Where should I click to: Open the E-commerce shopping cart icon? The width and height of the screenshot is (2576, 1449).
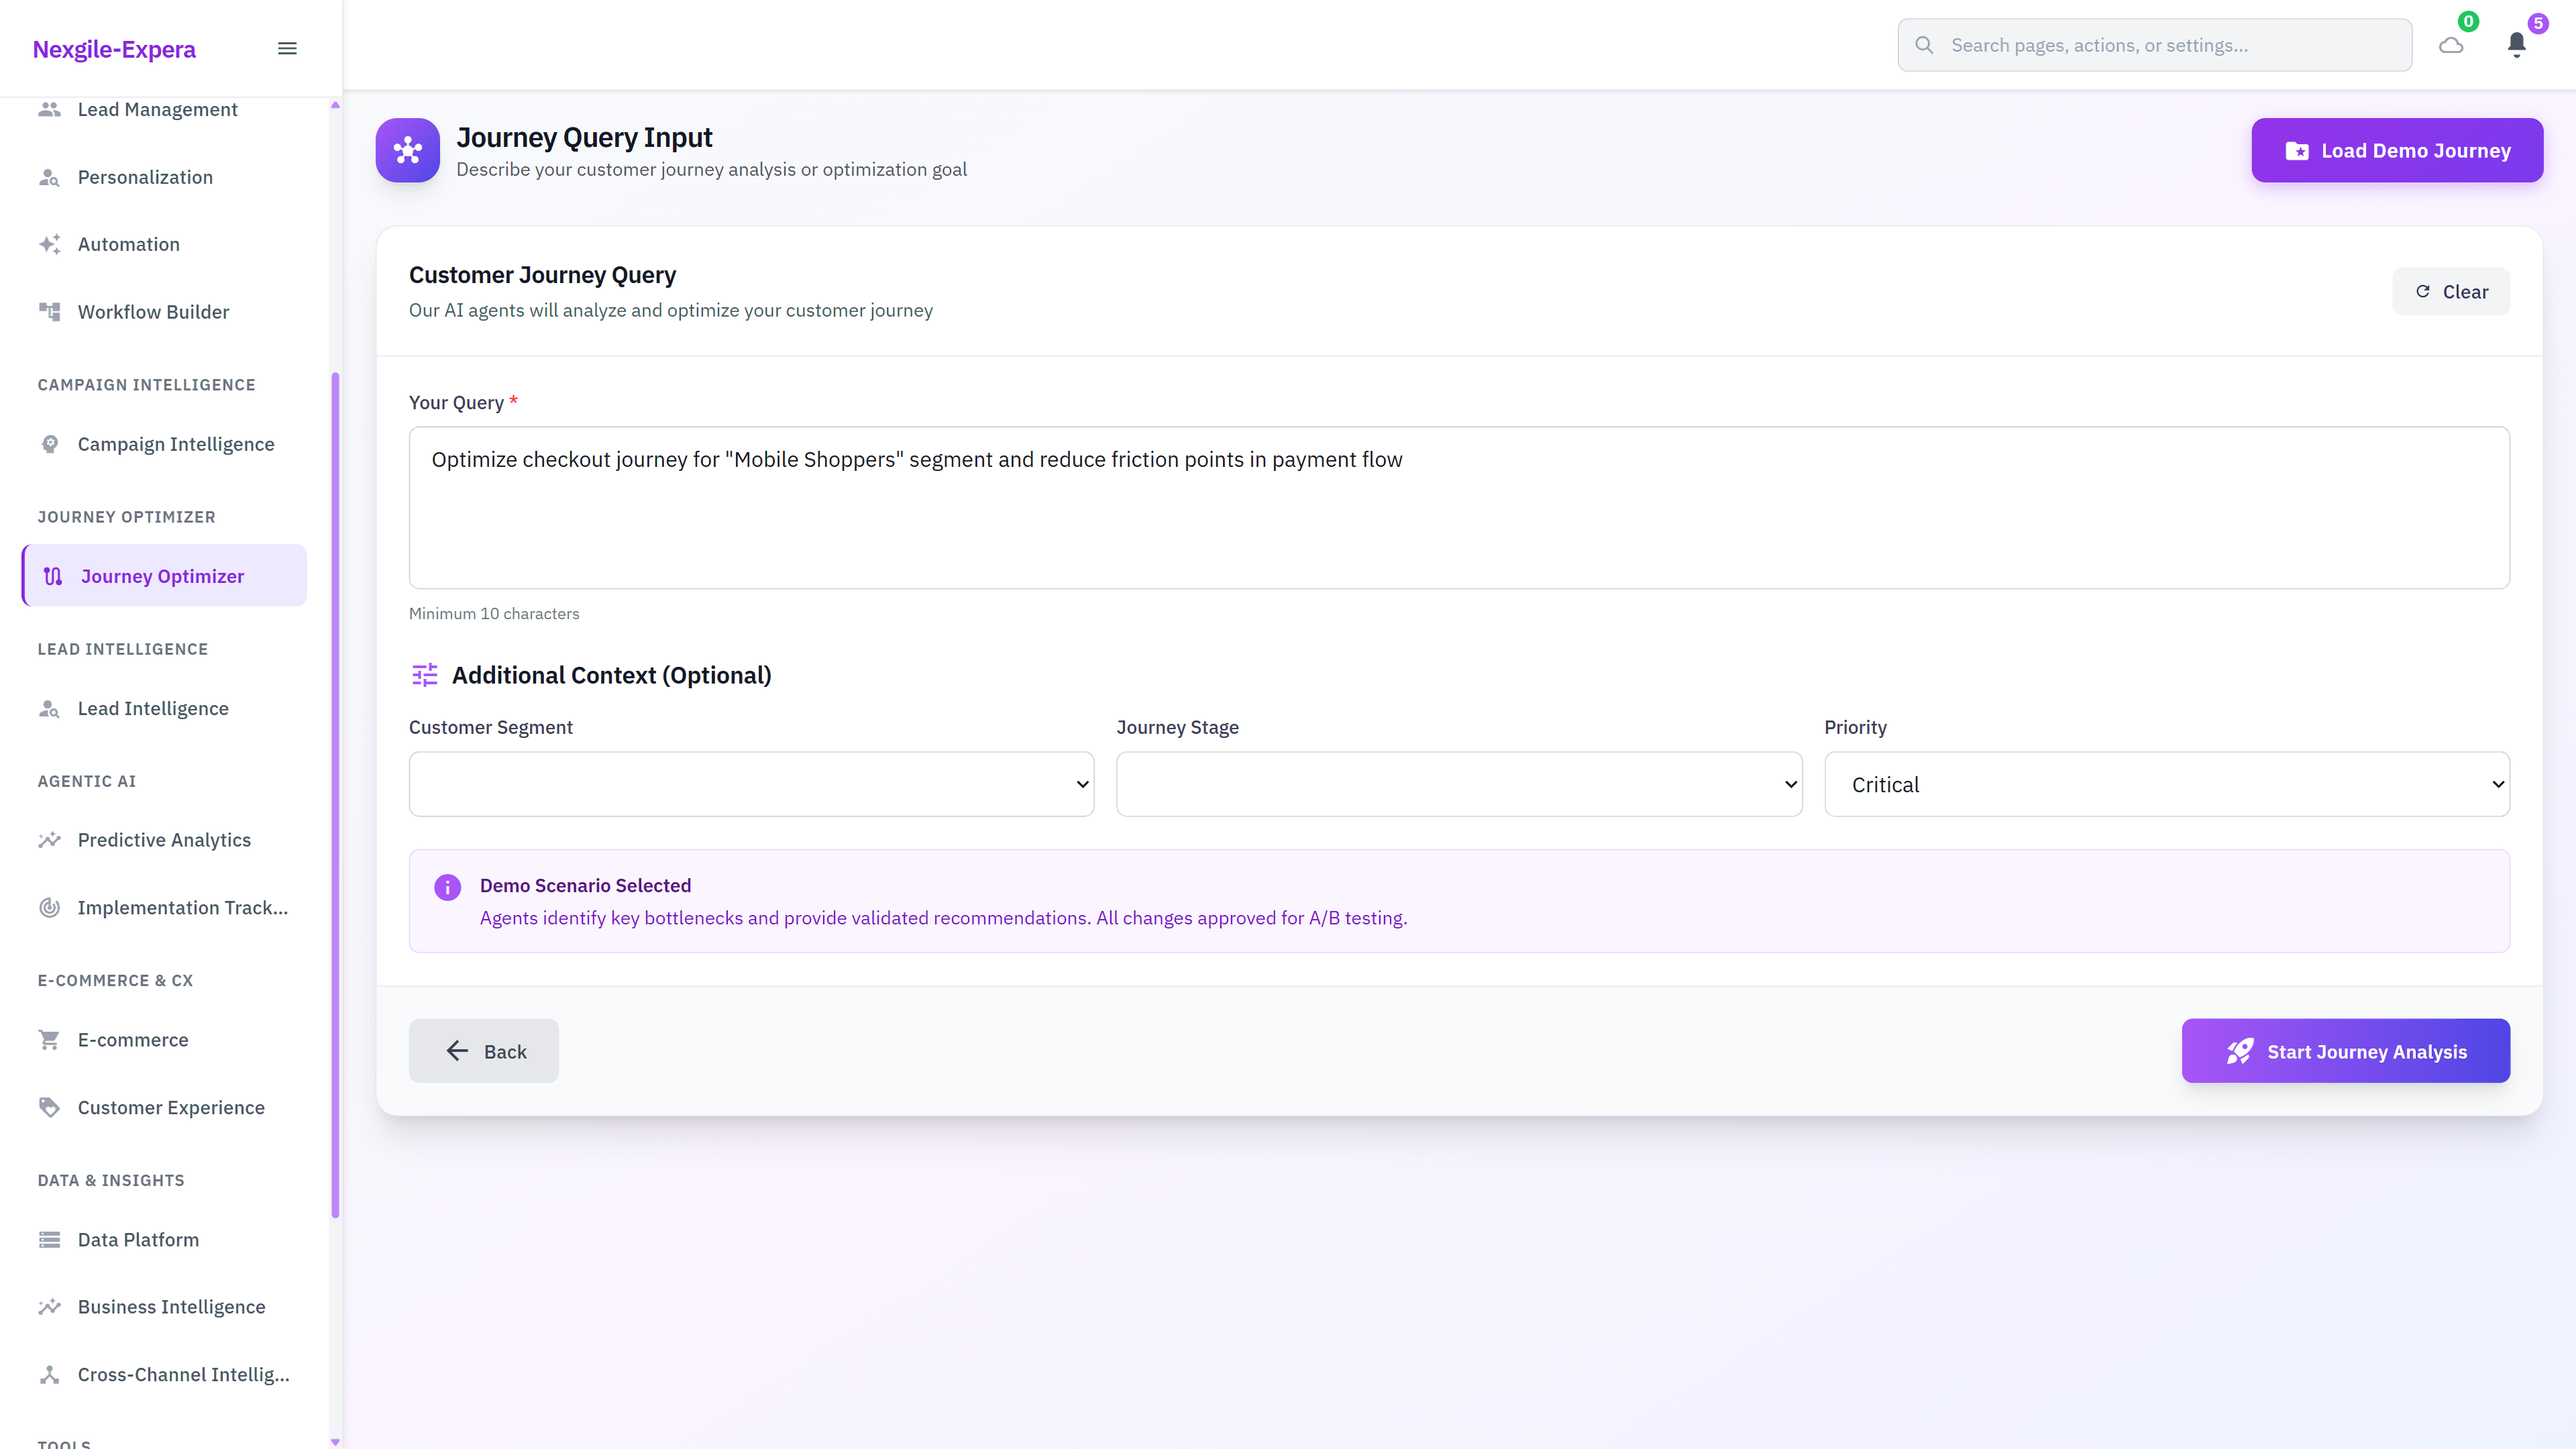49,1039
